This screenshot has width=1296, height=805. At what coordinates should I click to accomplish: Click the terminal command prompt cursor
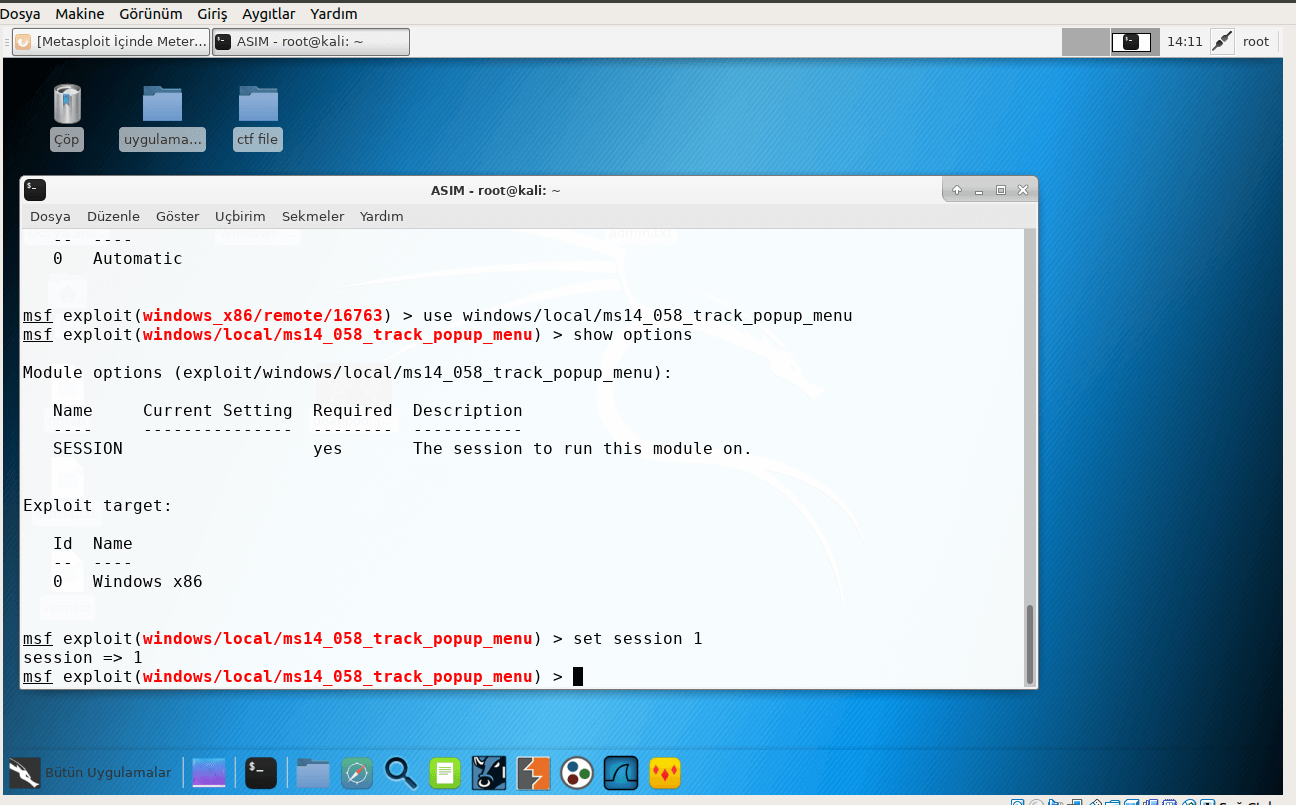pyautogui.click(x=578, y=677)
